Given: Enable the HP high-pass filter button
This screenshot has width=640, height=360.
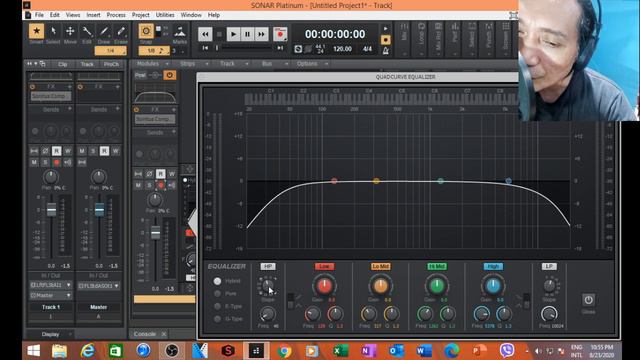Looking at the screenshot, I should tap(268, 267).
